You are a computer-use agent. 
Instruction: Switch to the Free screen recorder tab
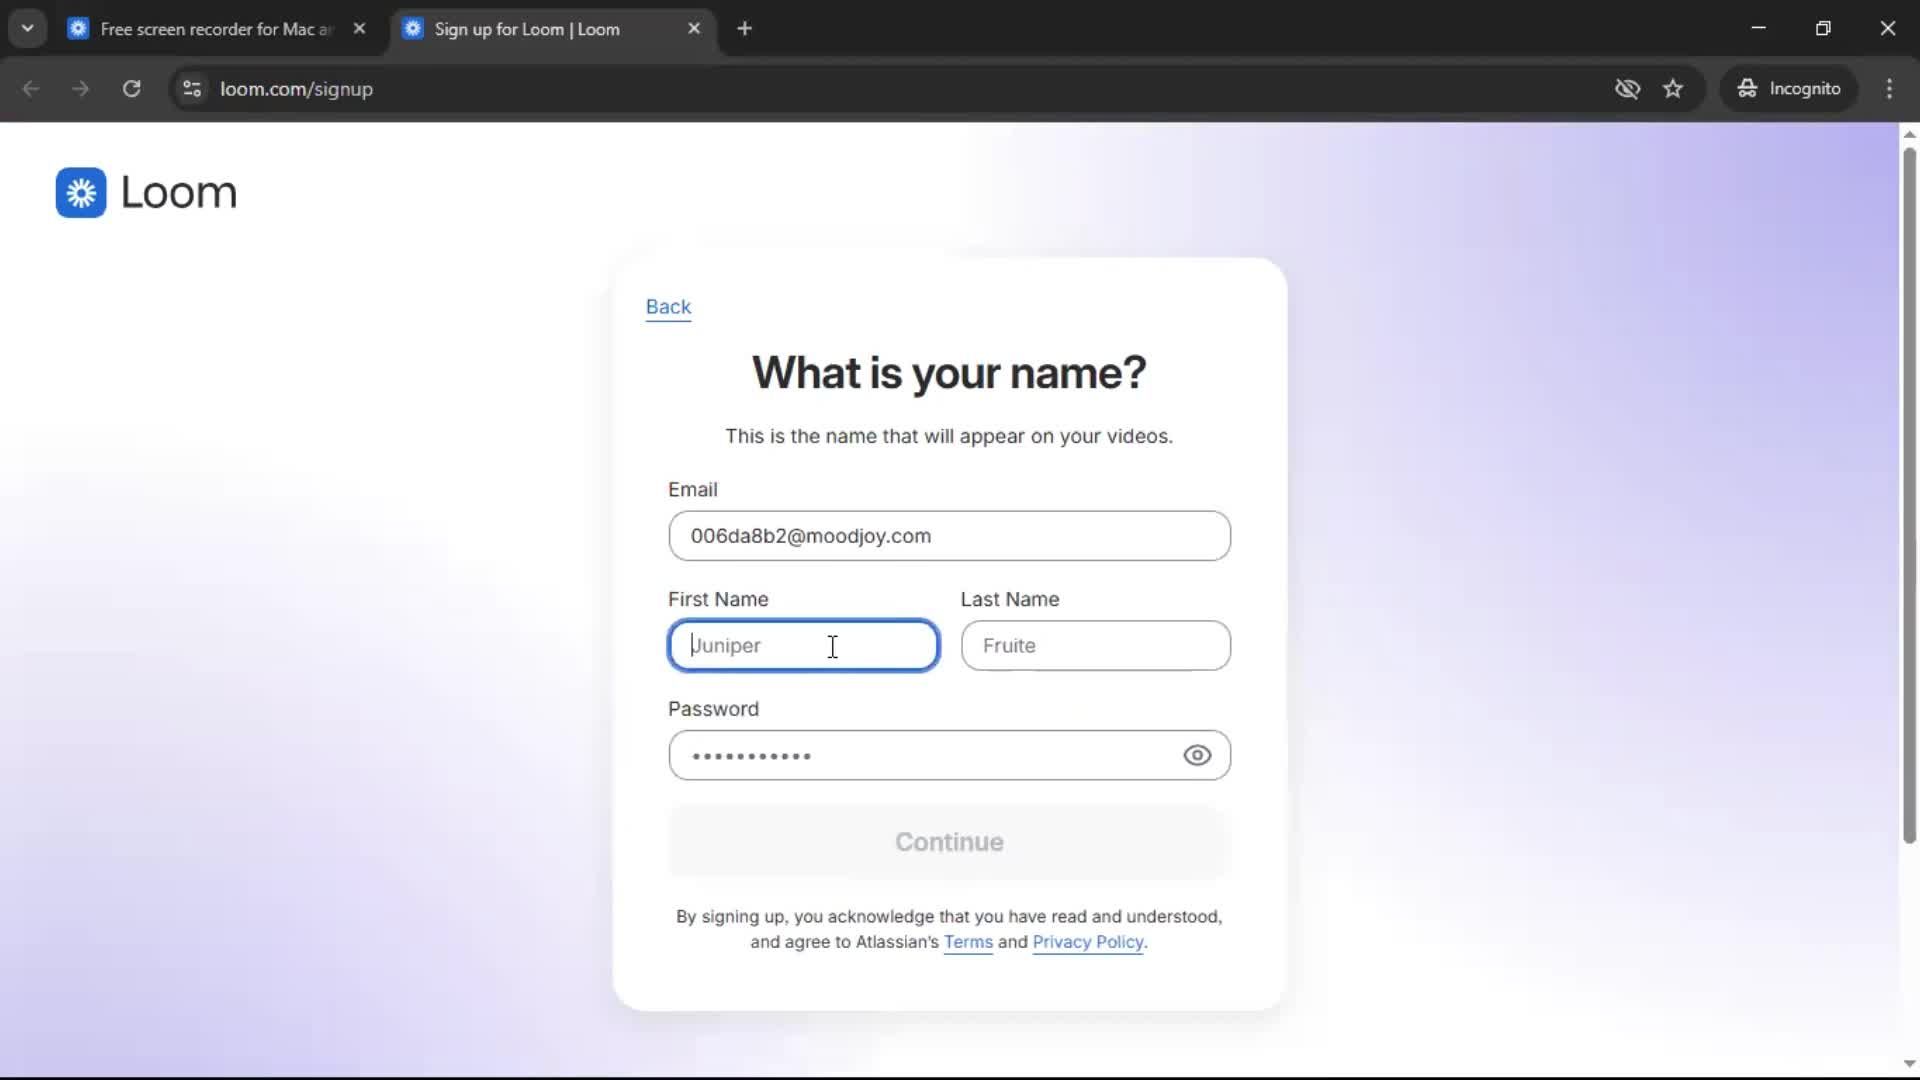(200, 29)
